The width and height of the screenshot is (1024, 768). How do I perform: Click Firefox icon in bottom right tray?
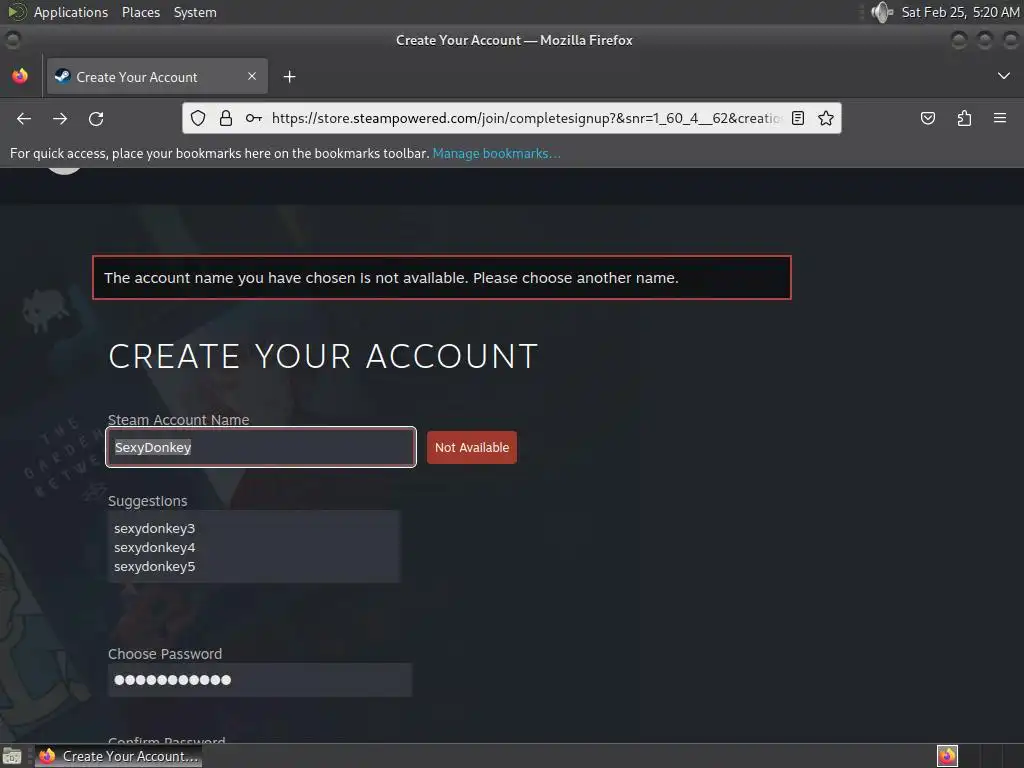click(x=947, y=756)
